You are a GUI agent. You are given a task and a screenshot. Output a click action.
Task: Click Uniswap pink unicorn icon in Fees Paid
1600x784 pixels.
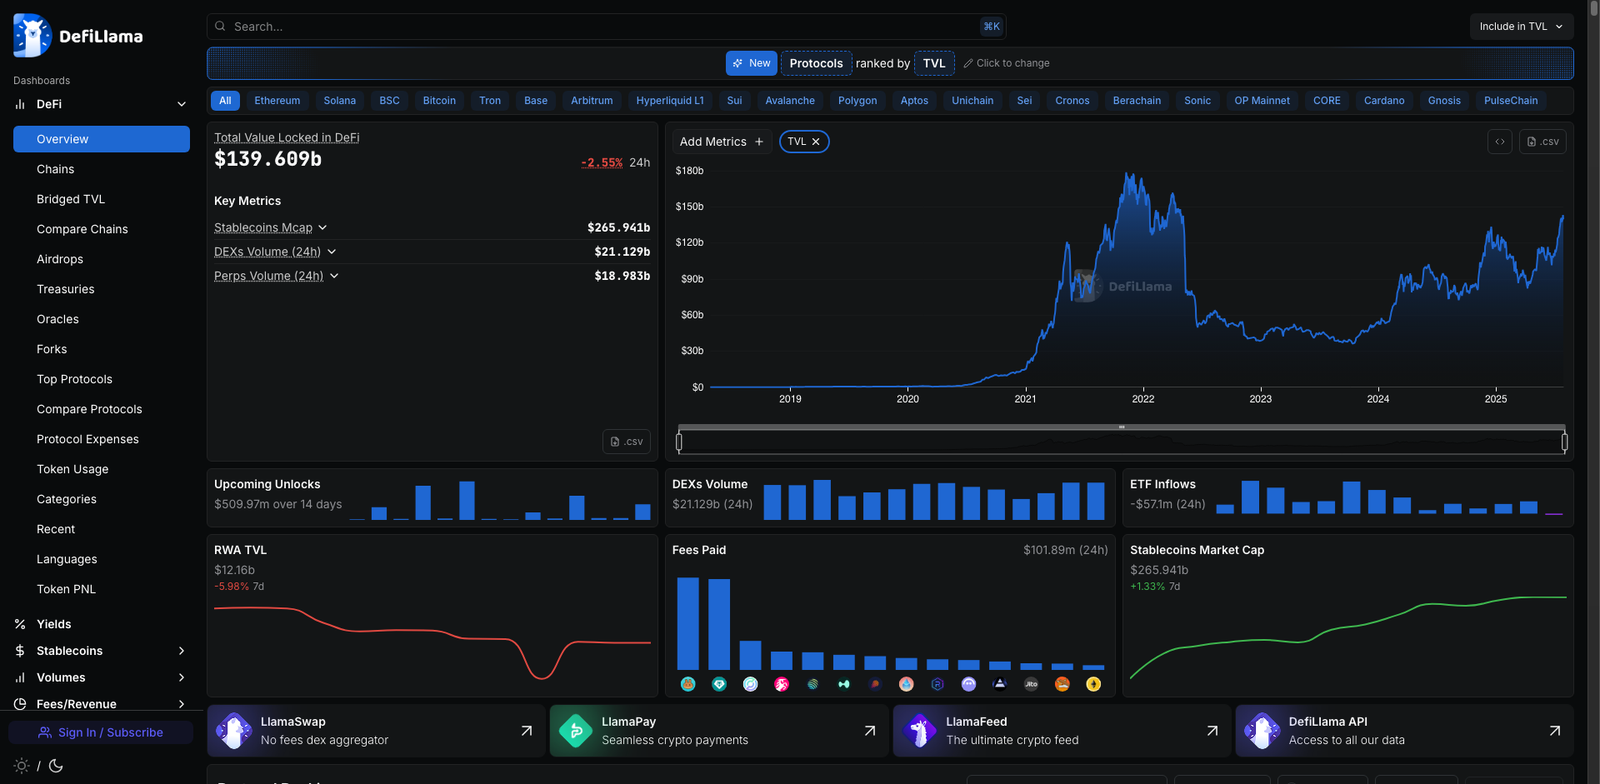pos(782,684)
